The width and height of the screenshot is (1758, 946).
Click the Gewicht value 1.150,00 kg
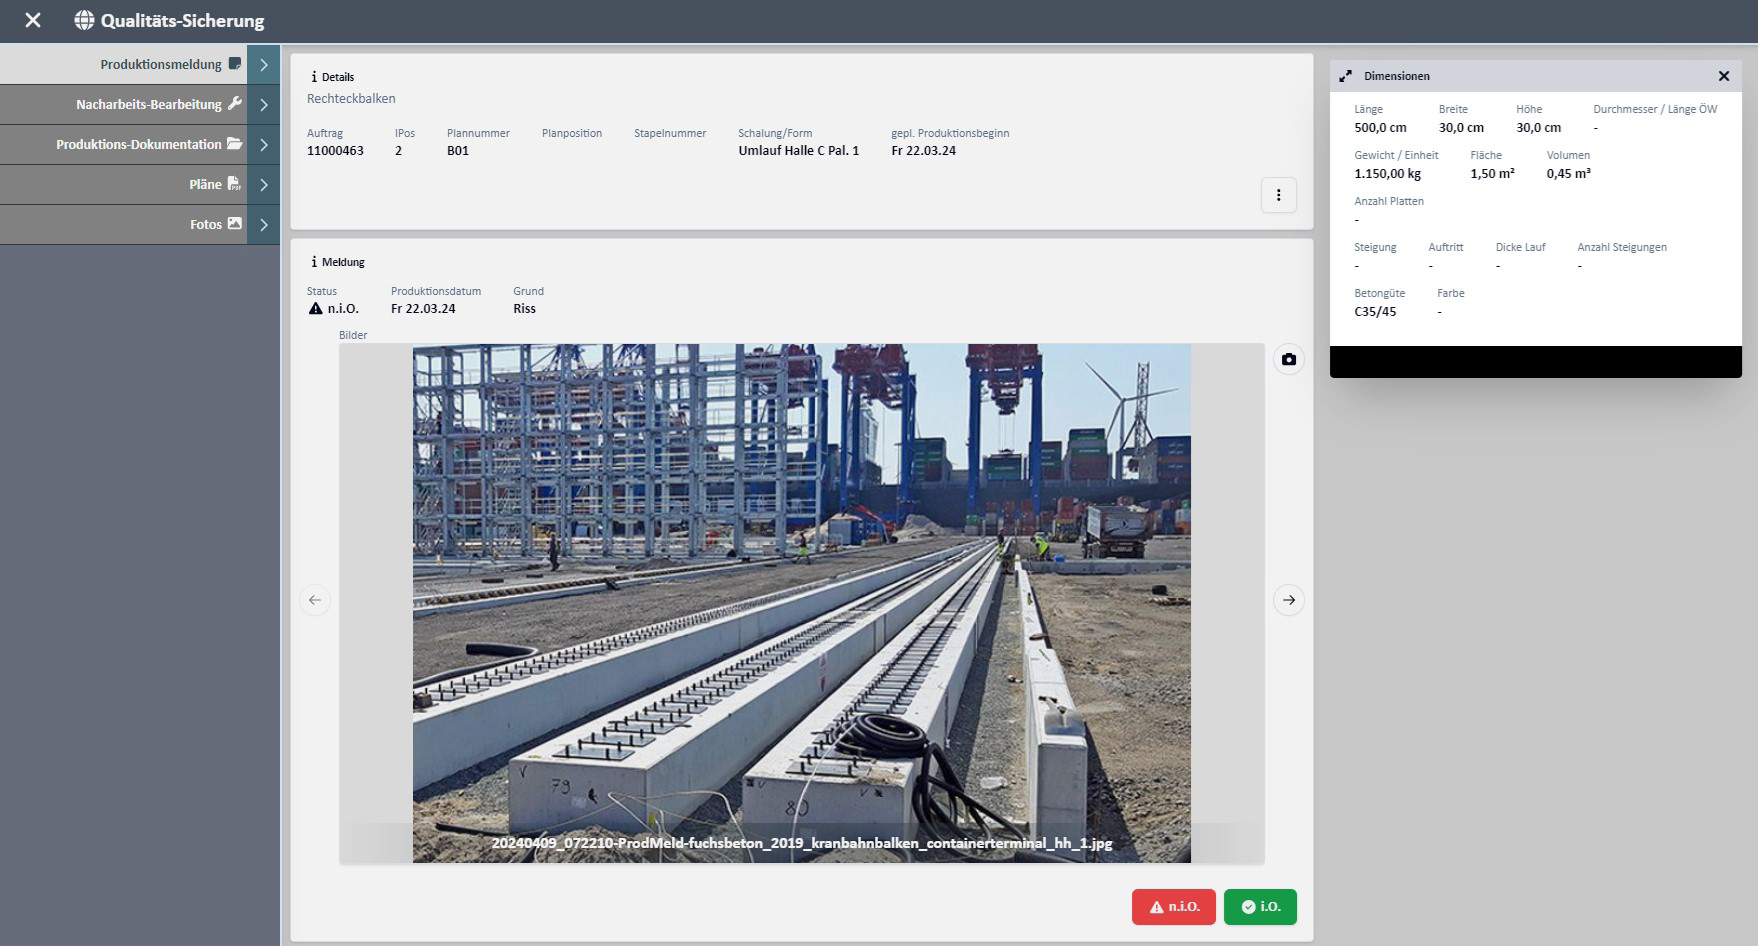coord(1387,174)
